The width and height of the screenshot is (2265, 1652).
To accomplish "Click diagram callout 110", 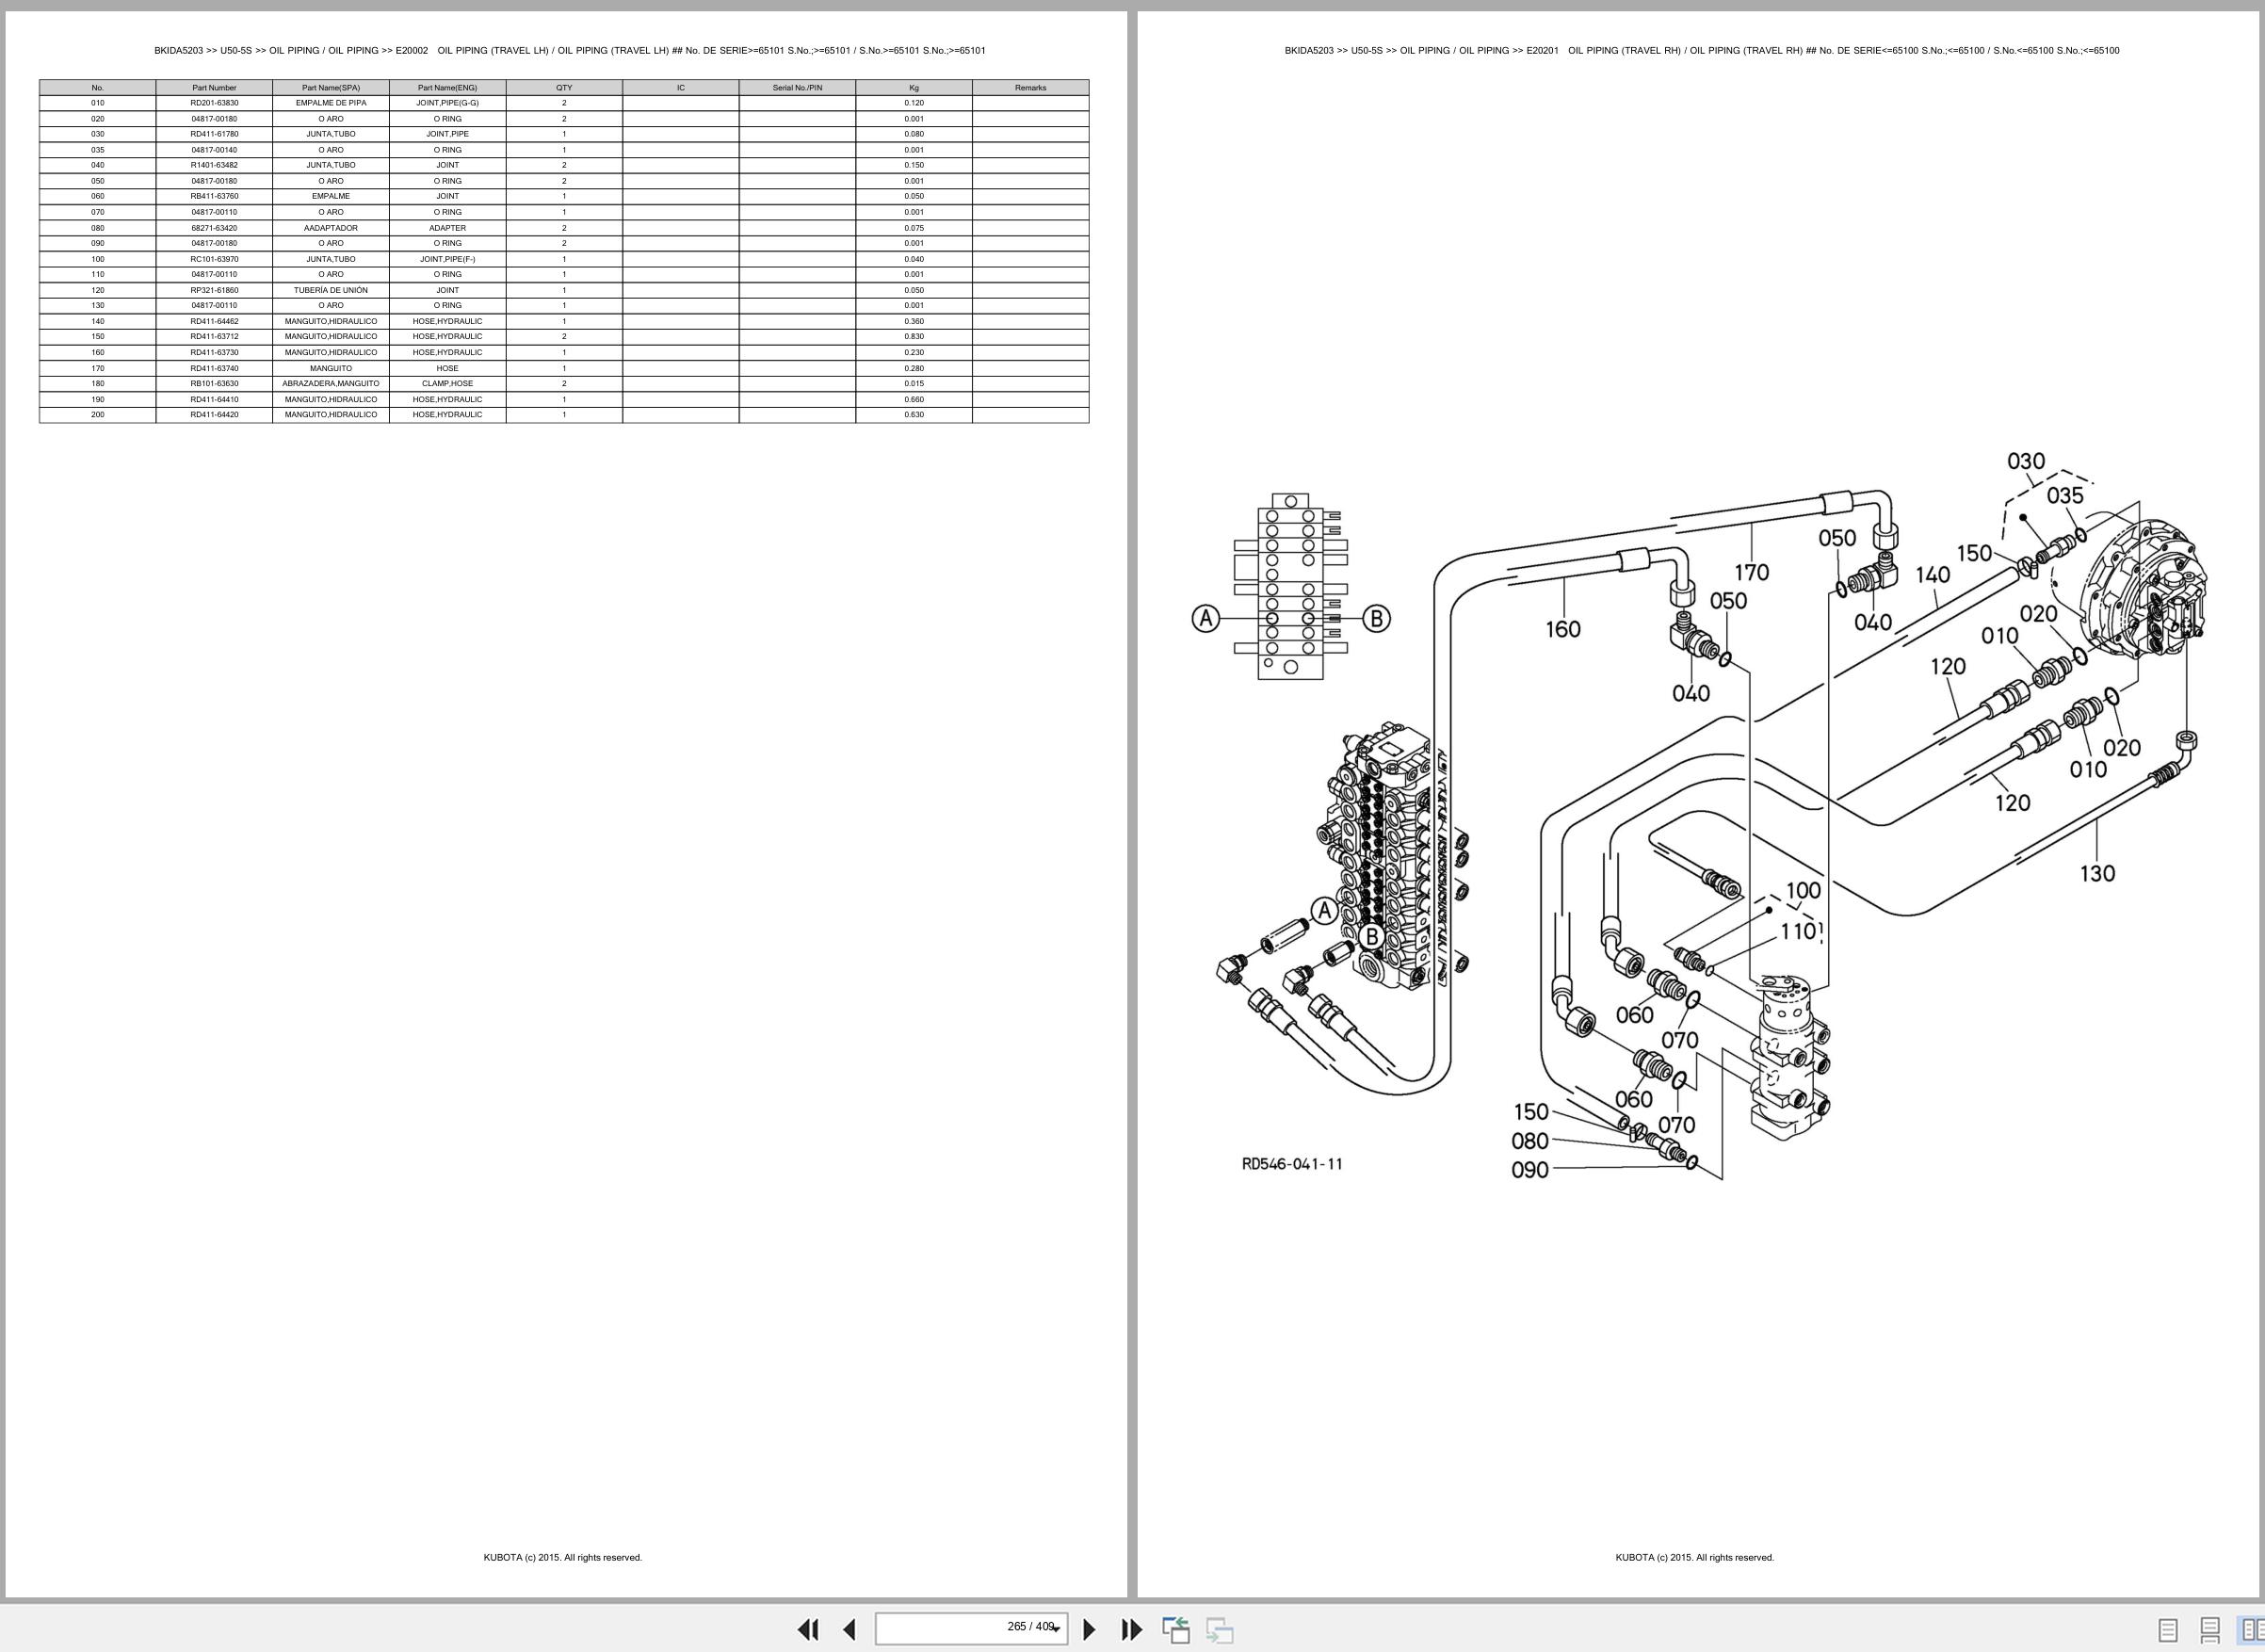I will tap(1798, 931).
